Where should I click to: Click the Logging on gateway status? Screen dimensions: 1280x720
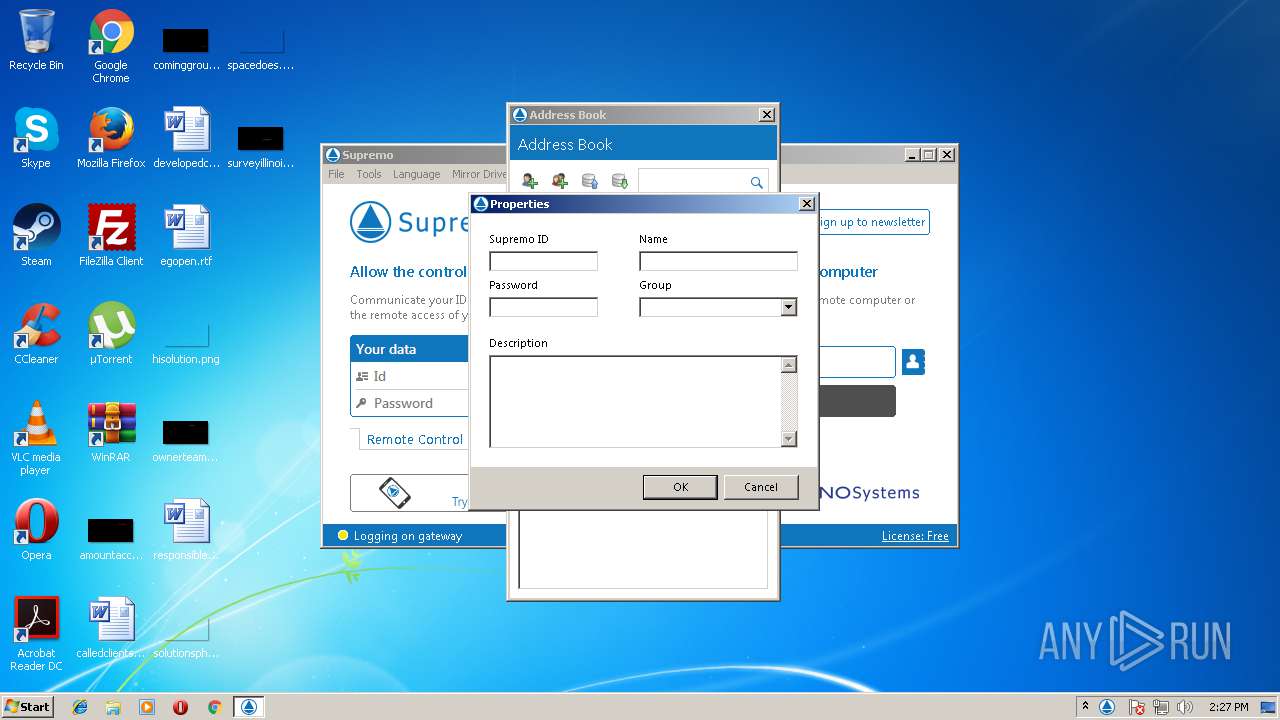[400, 536]
